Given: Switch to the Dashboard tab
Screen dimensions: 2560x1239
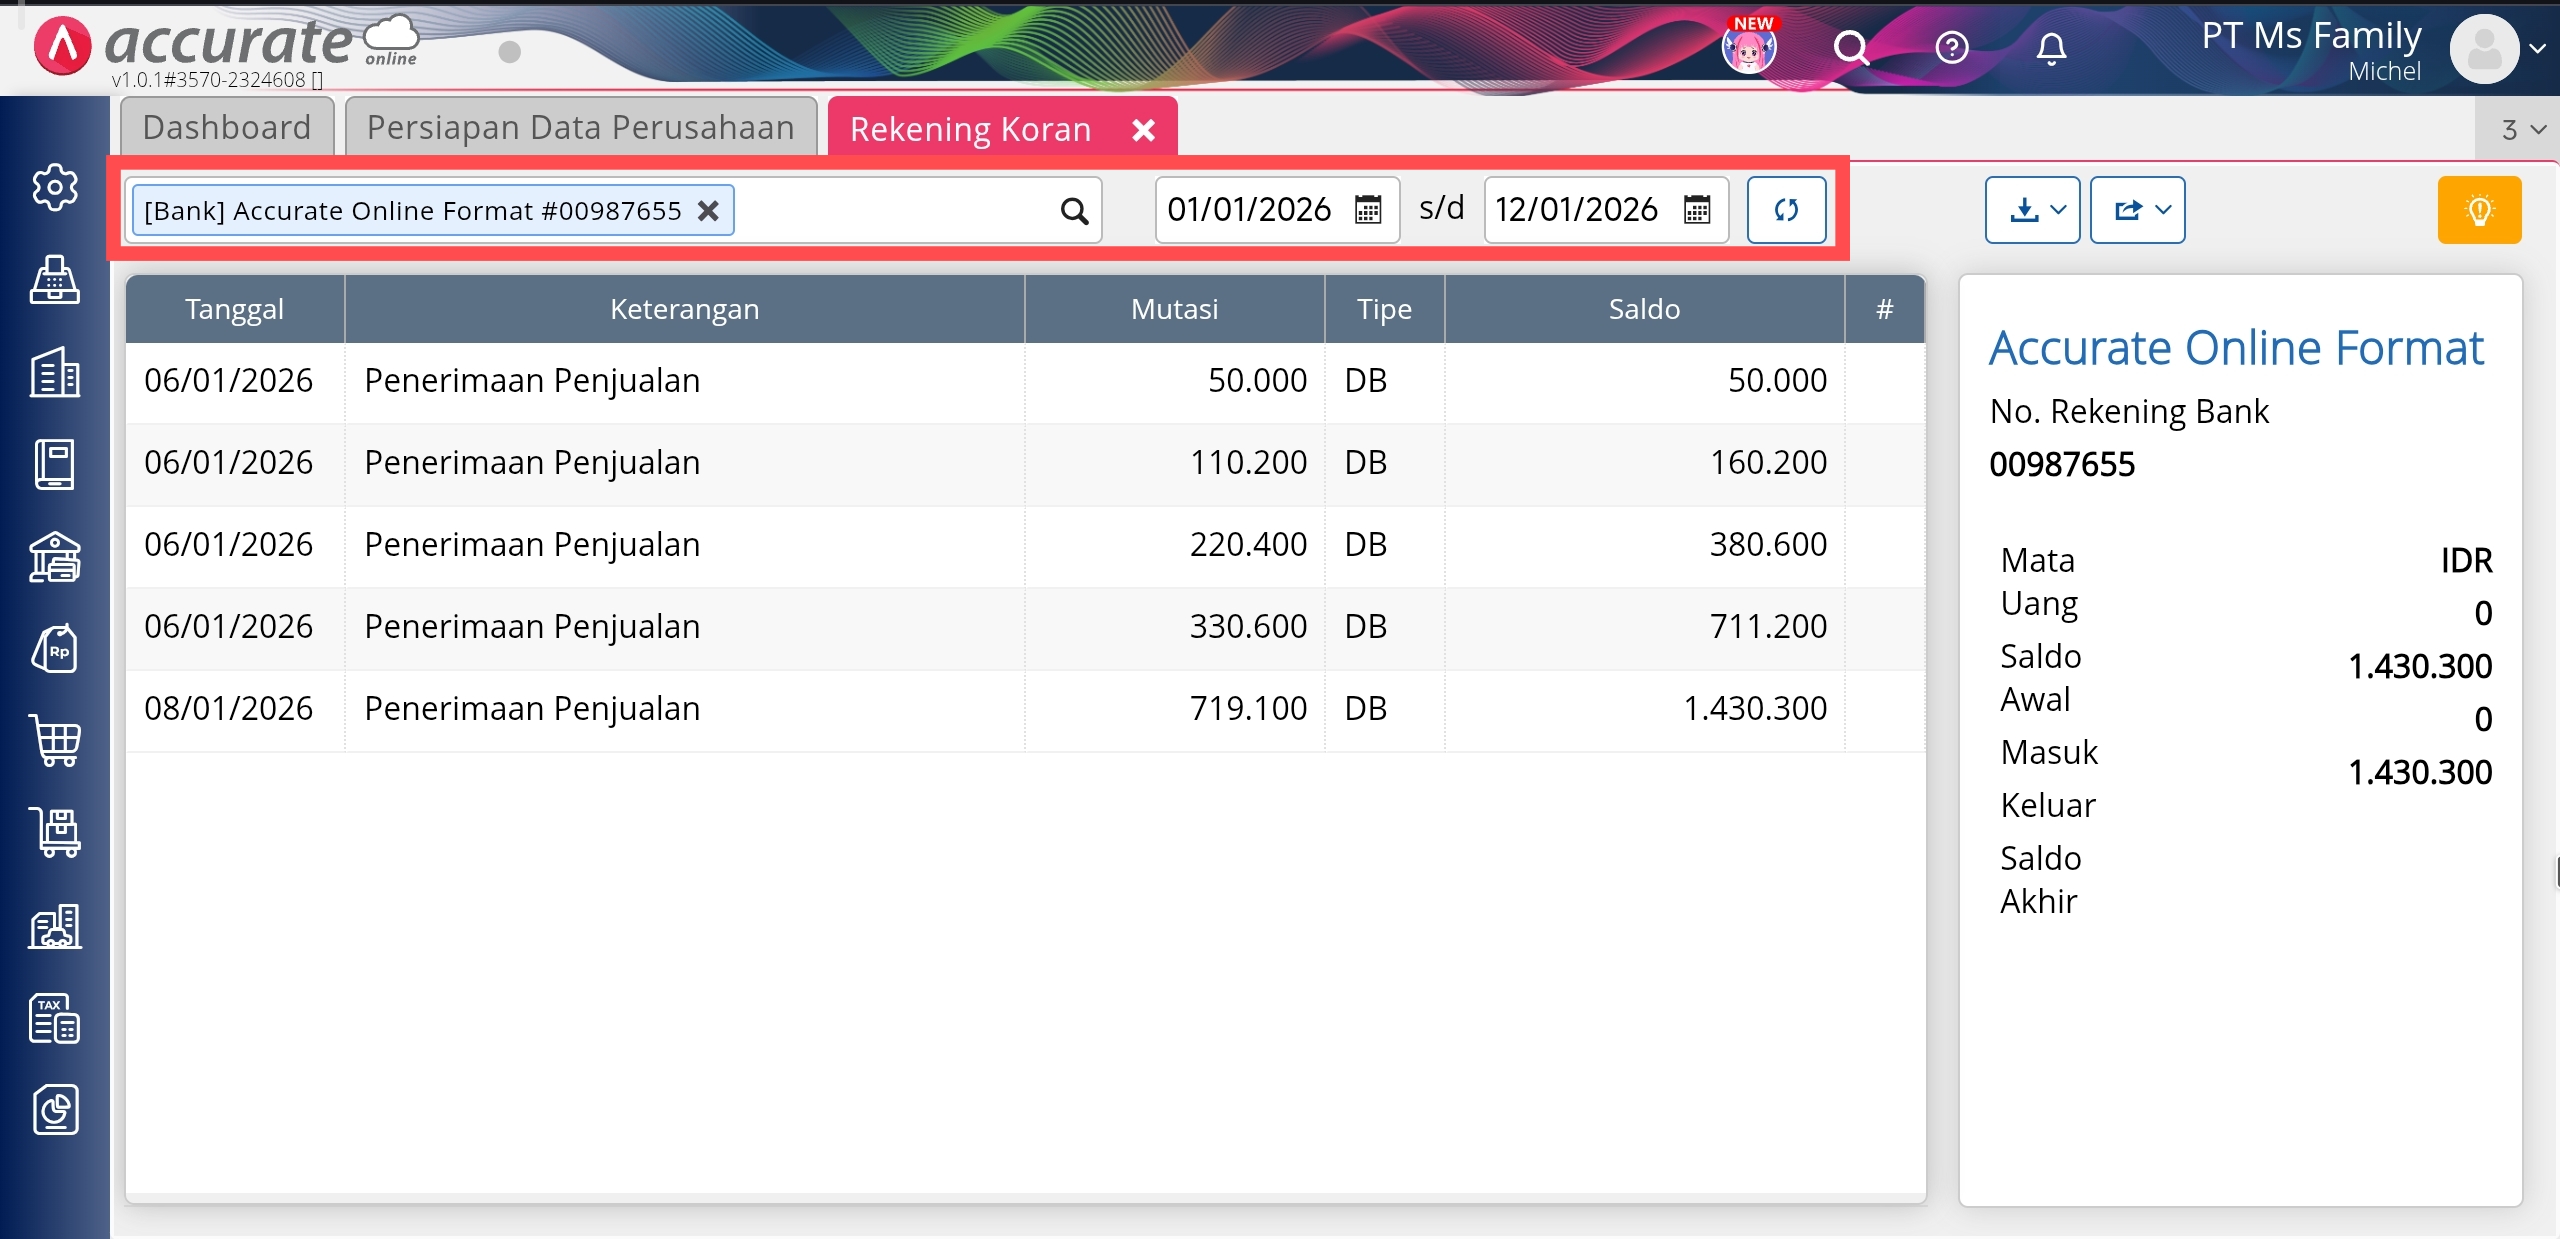Looking at the screenshot, I should pyautogui.click(x=227, y=128).
